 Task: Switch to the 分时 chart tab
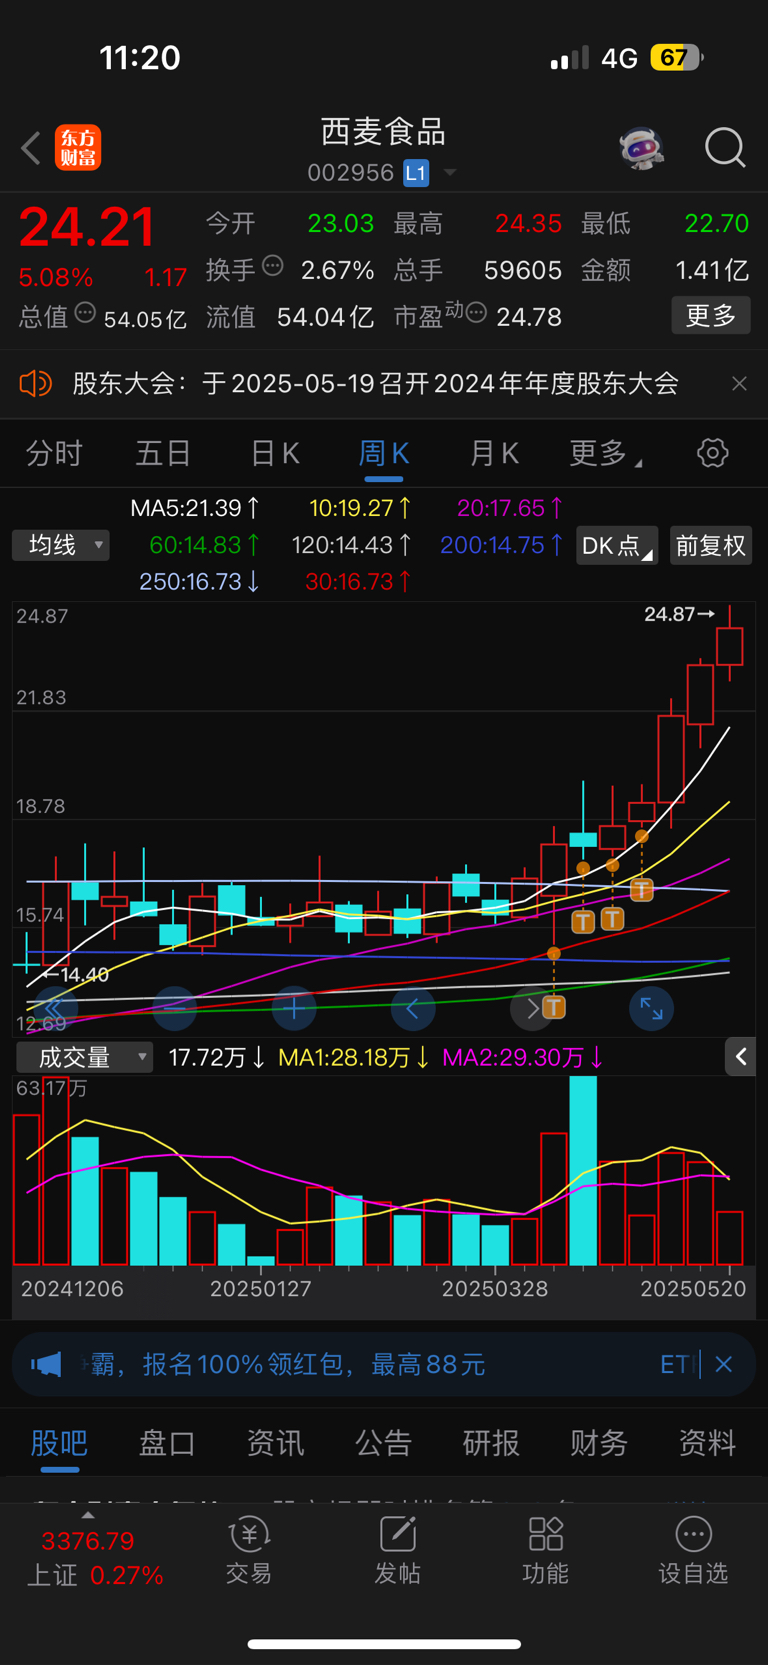click(54, 454)
